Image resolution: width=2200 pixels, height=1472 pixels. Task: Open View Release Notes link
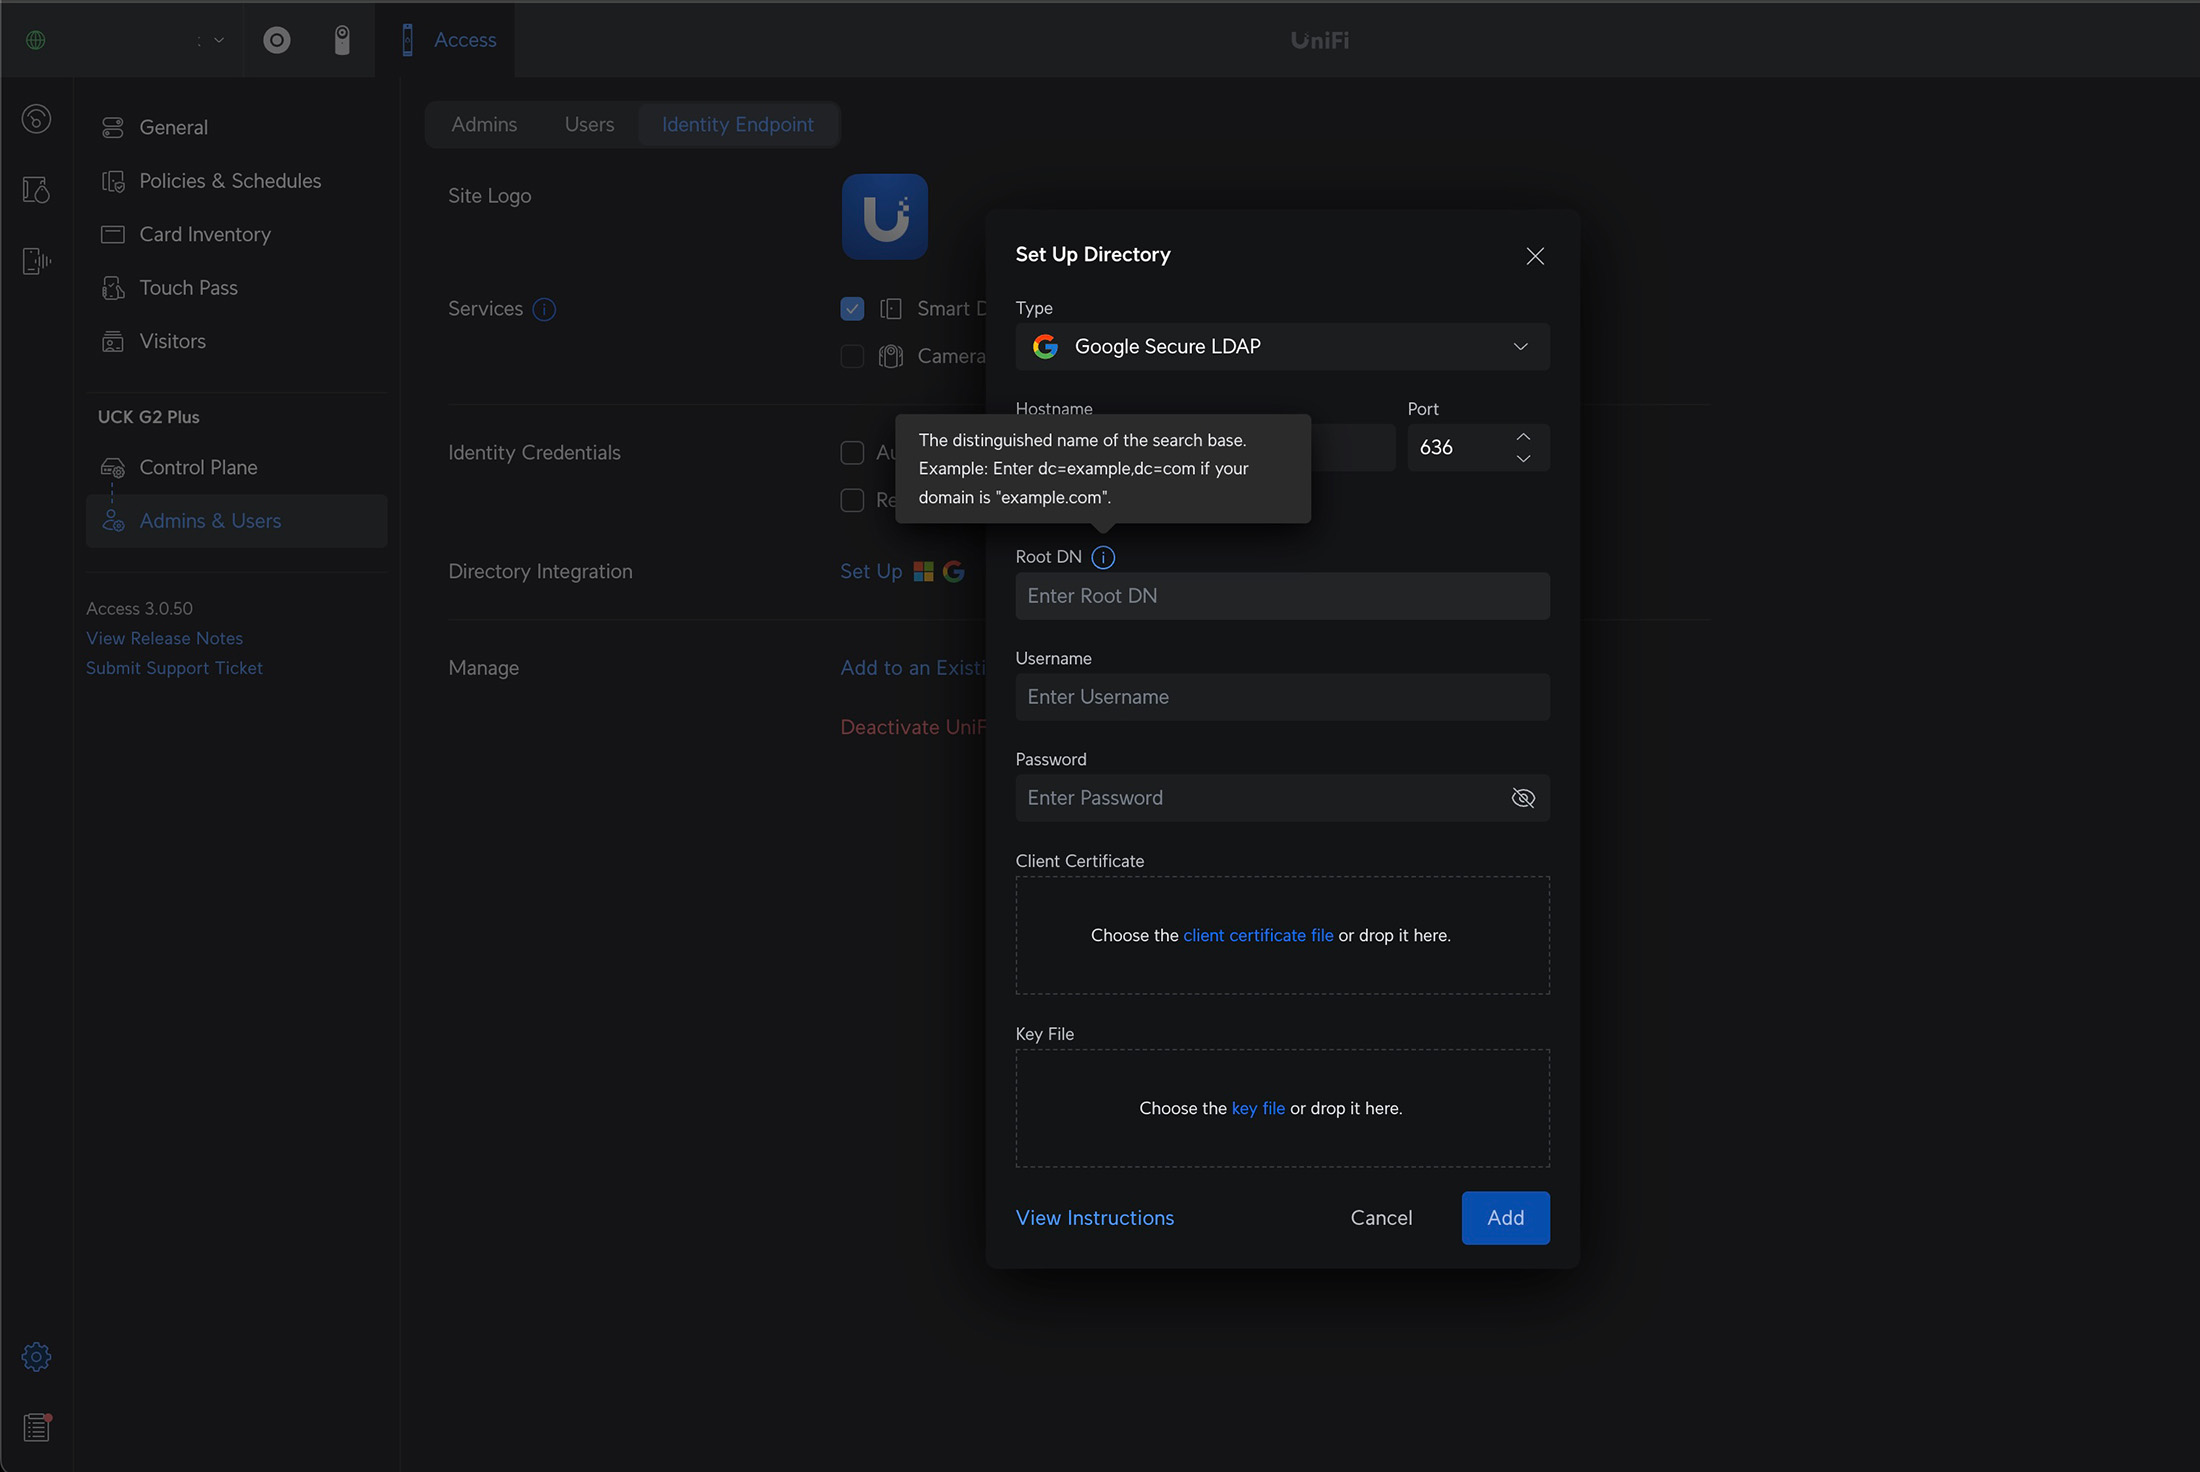164,638
